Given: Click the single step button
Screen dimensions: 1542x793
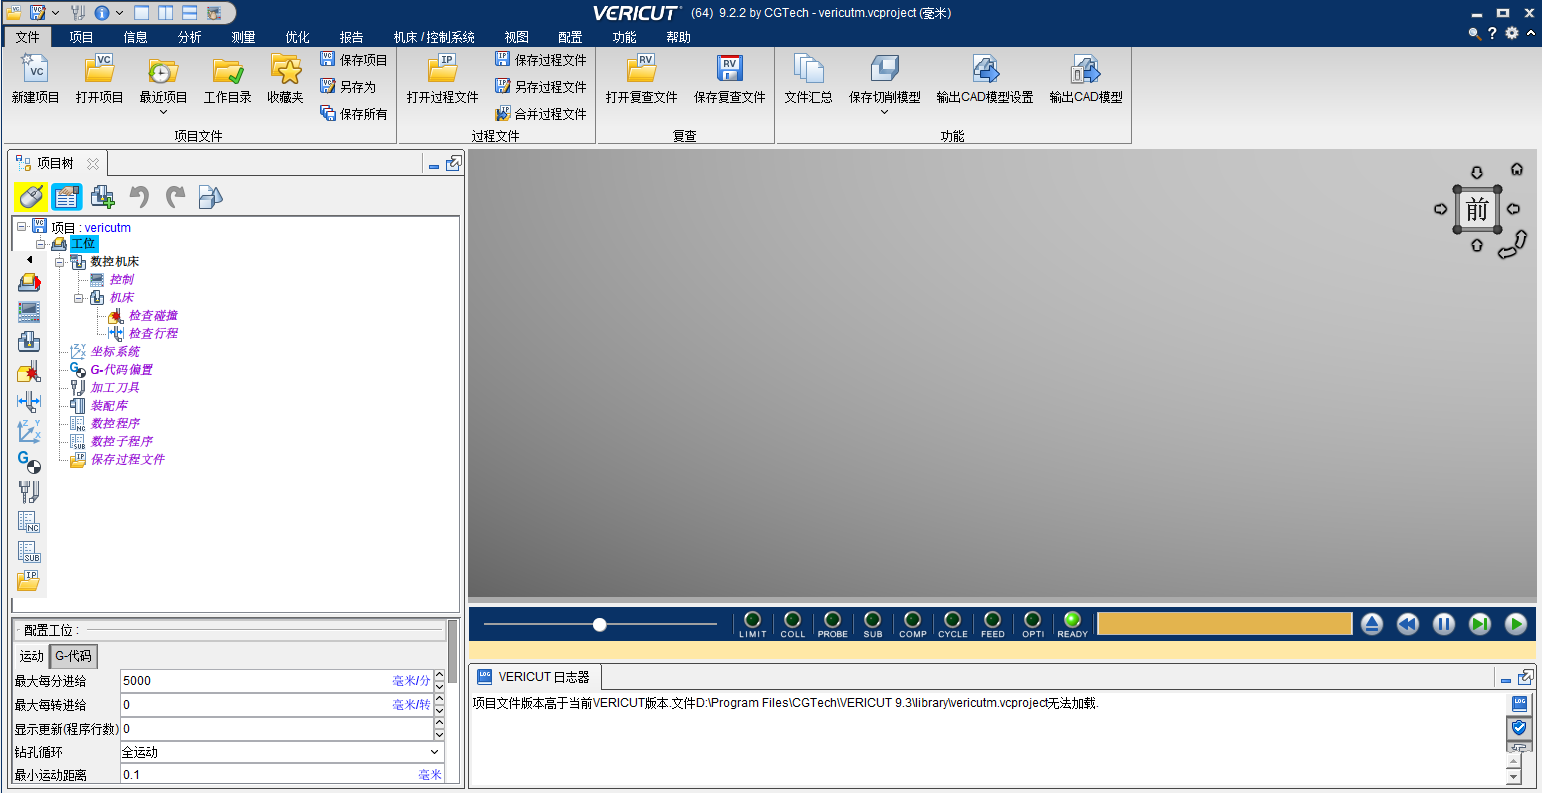Looking at the screenshot, I should click(1480, 624).
